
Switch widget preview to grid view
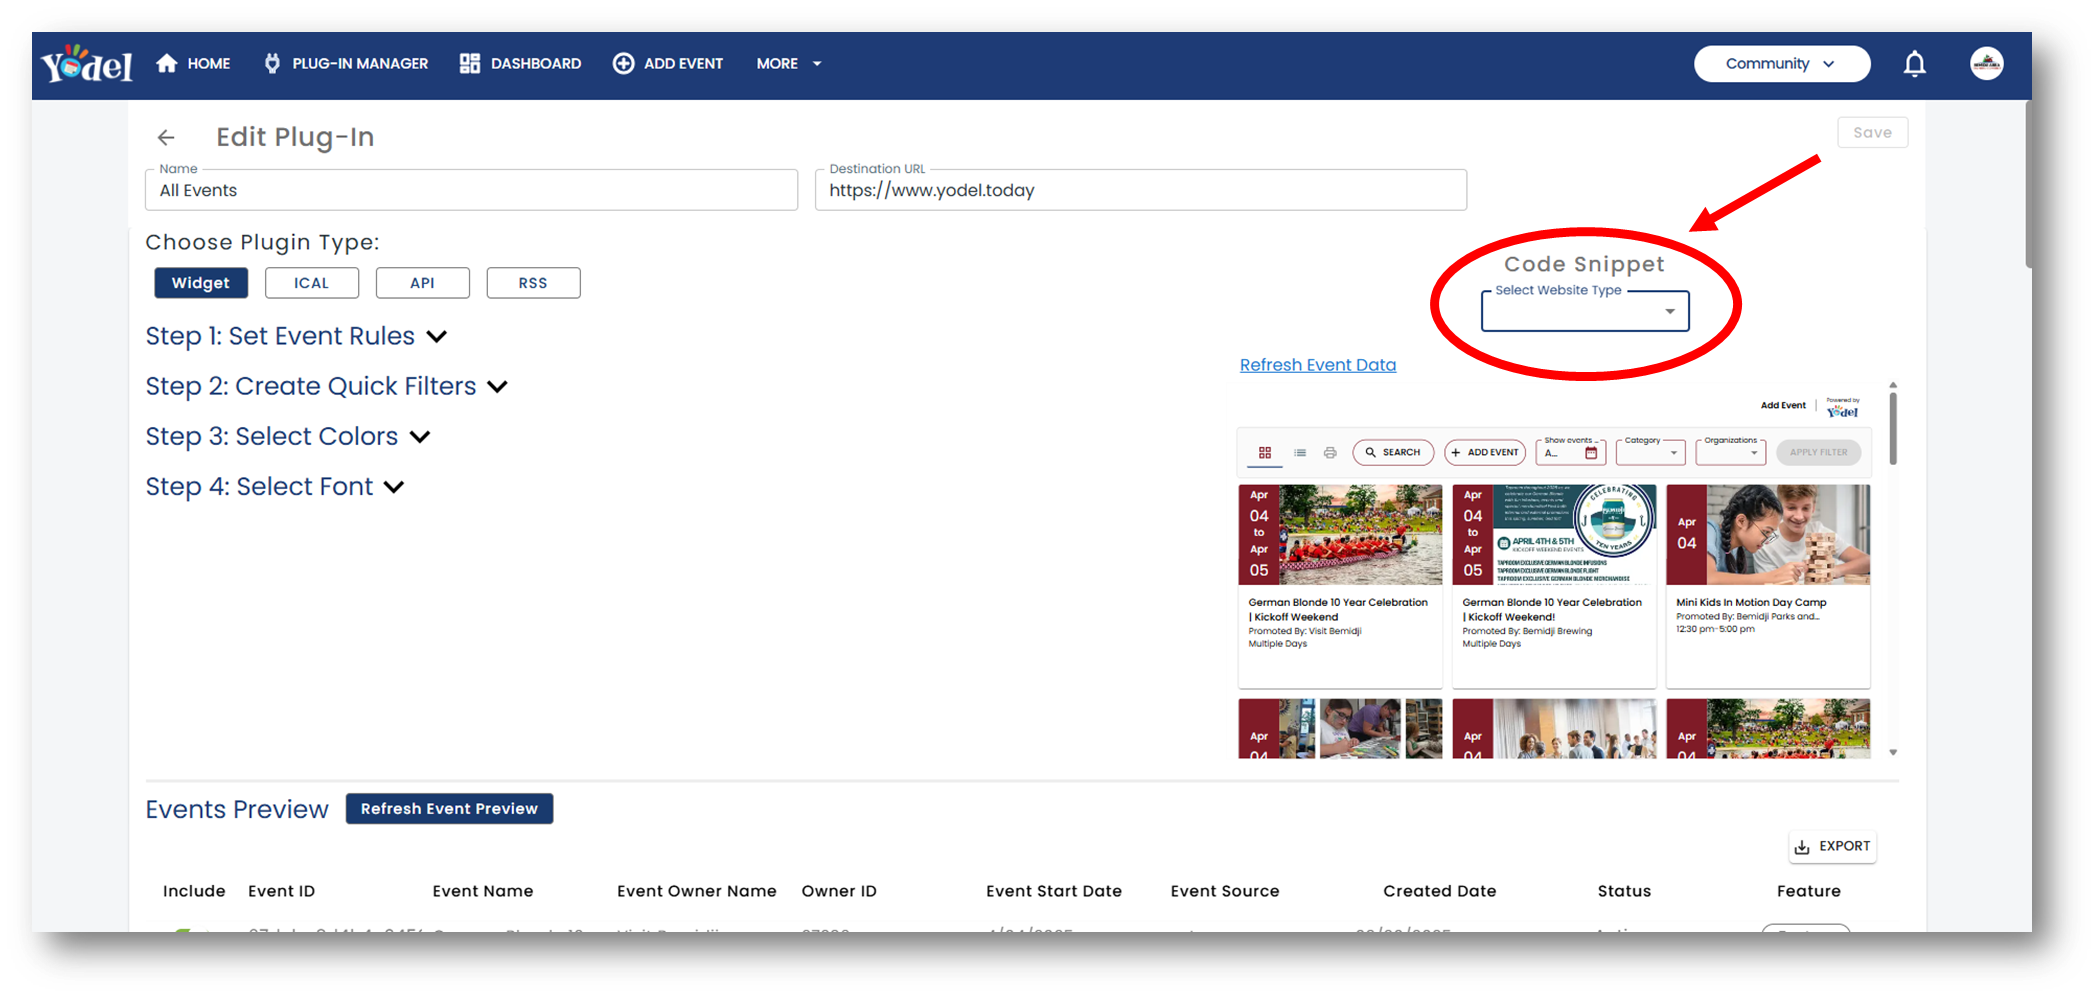pyautogui.click(x=1264, y=452)
